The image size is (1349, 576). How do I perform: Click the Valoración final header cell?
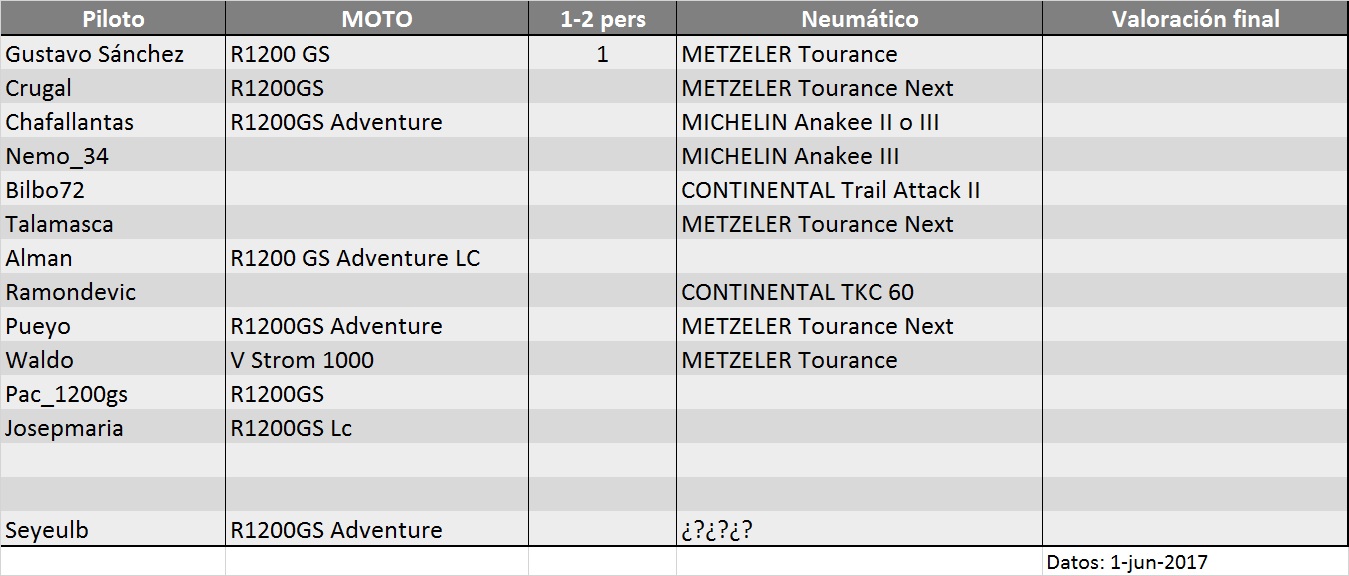[x=1196, y=19]
